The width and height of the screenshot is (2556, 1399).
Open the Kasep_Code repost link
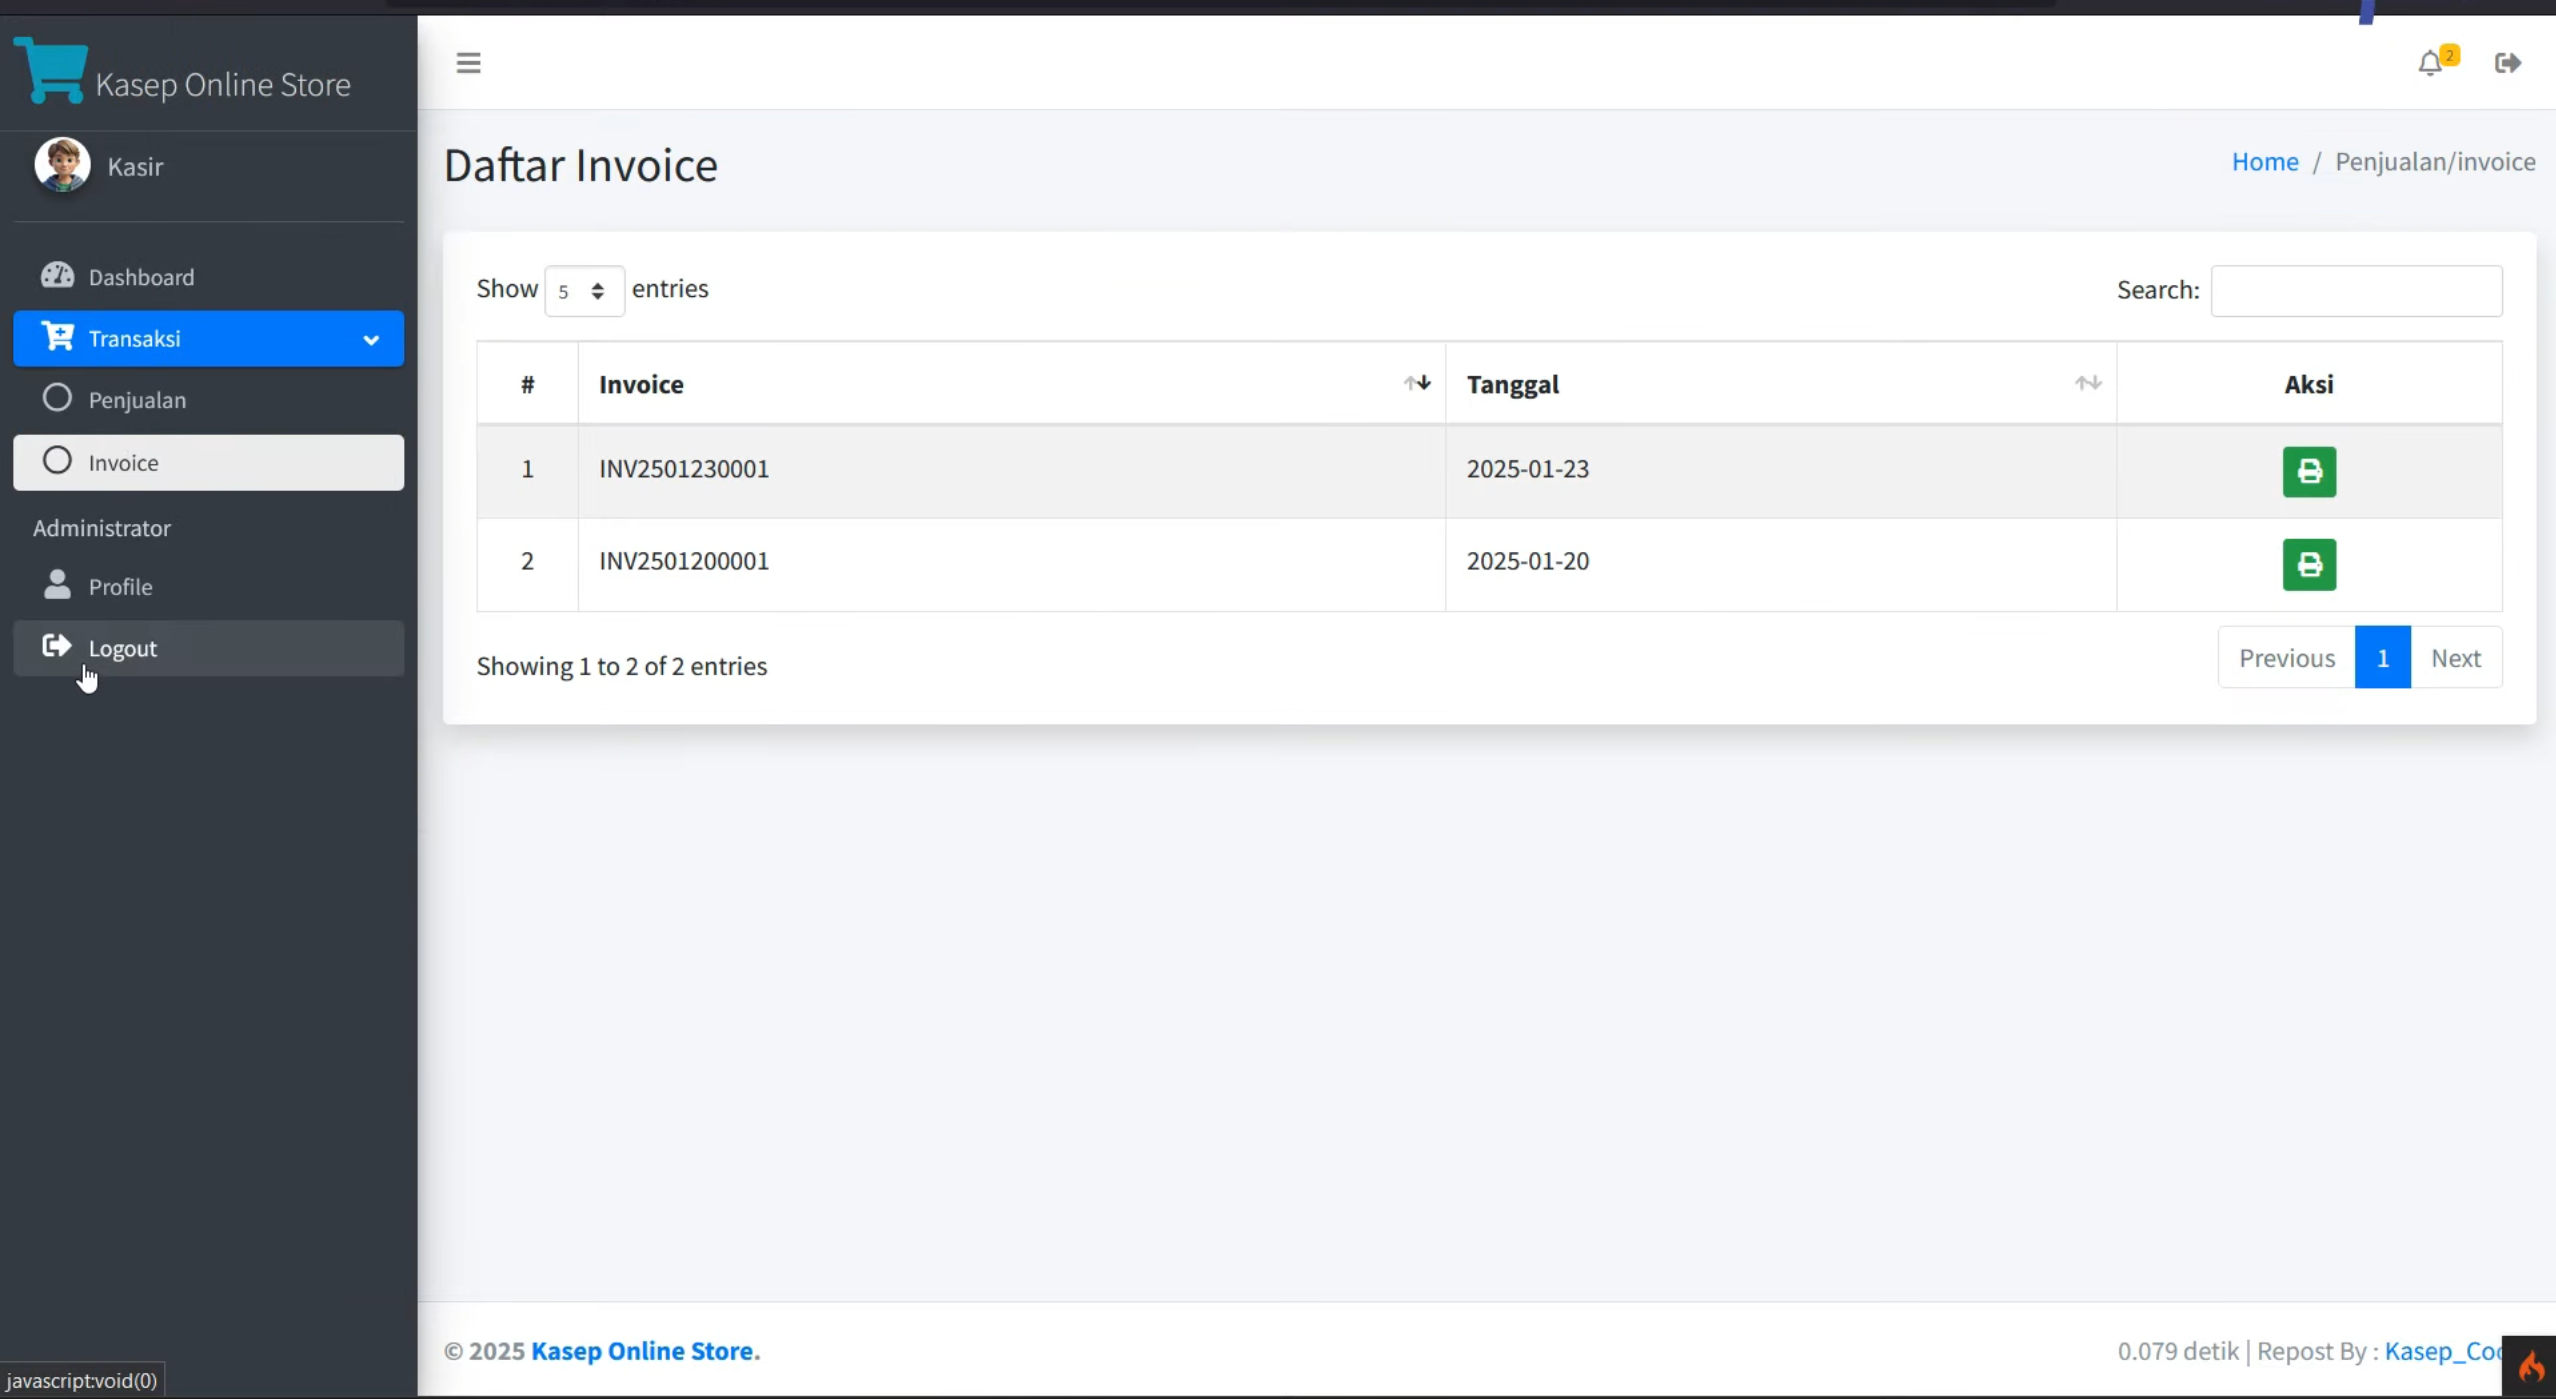click(x=2445, y=1352)
